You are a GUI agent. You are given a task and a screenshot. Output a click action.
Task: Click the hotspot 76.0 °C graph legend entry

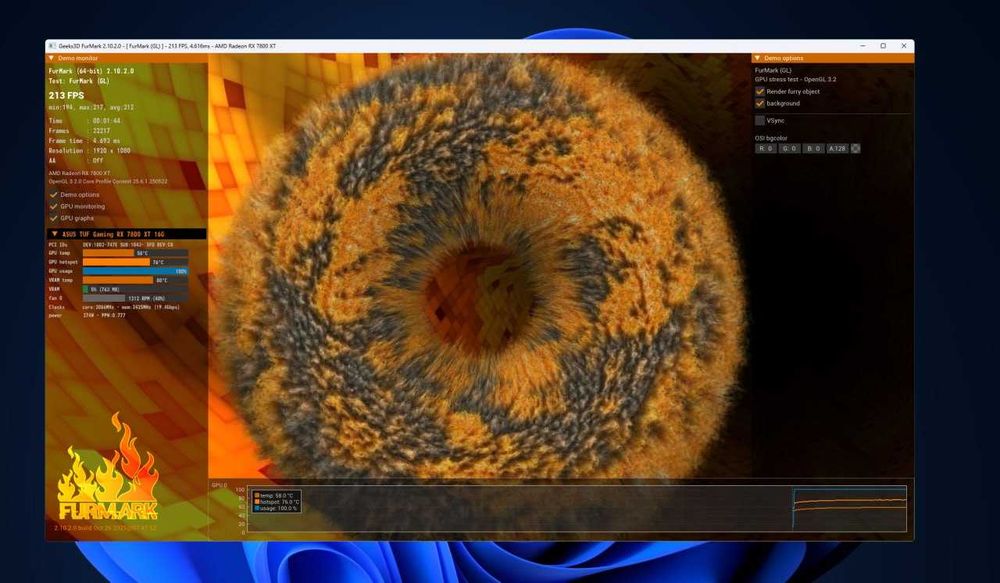276,502
